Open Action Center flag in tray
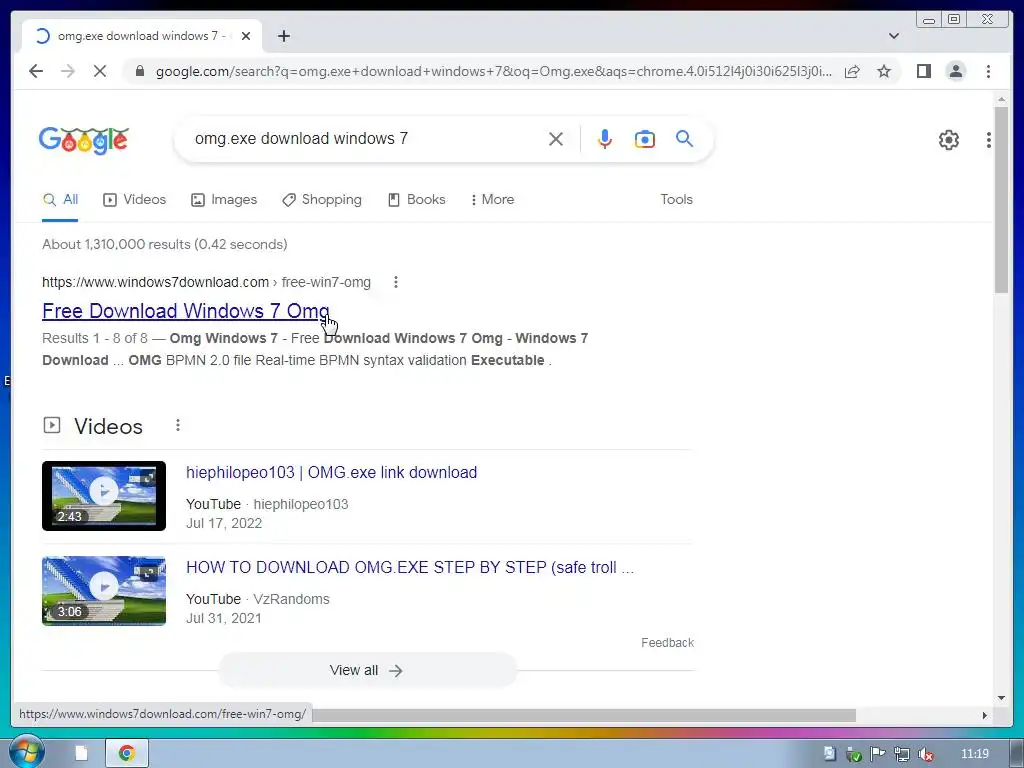This screenshot has height=768, width=1024. tap(877, 754)
